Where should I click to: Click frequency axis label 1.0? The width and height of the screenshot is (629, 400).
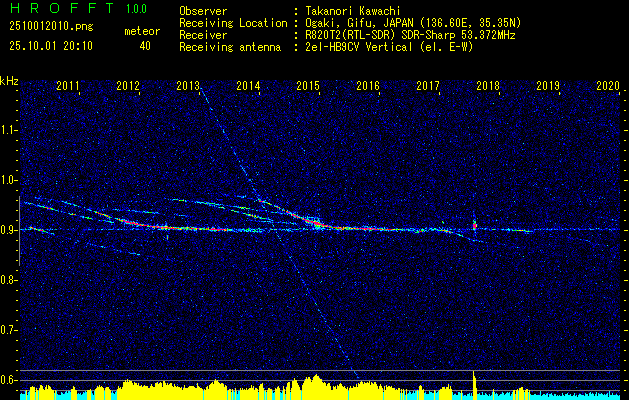pos(8,180)
